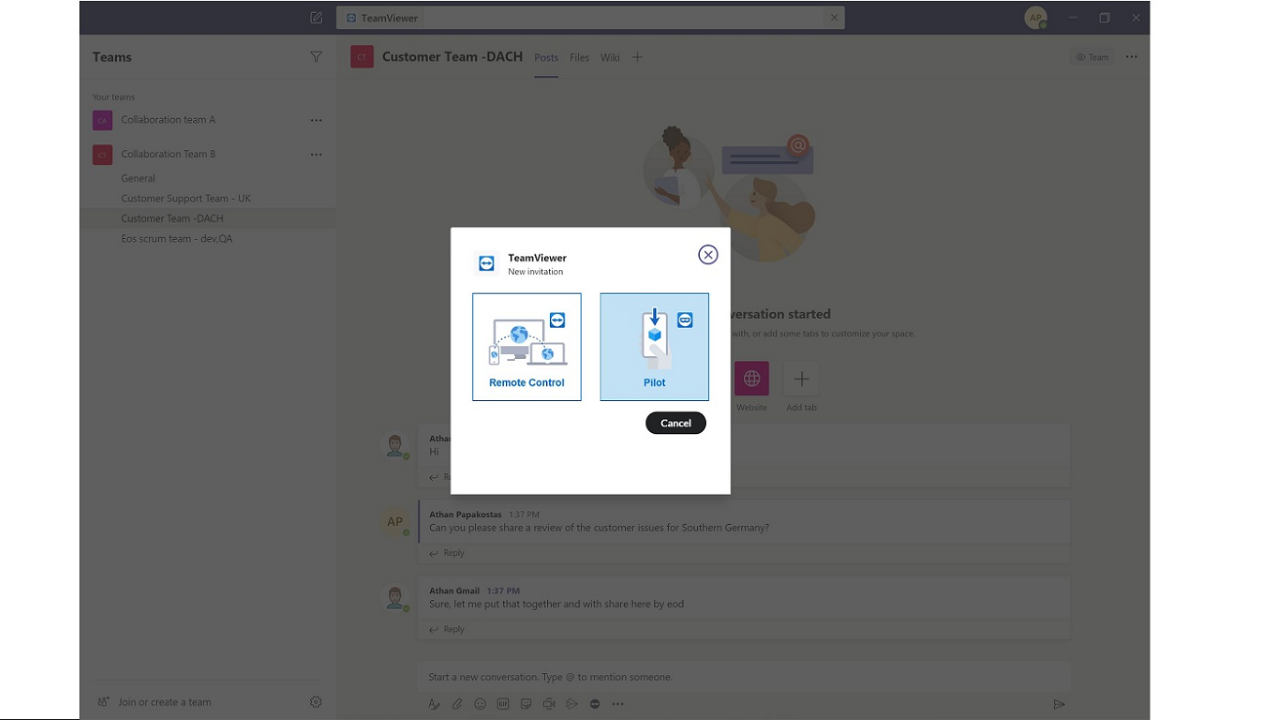Click the TeamViewer app icon in compose toolbar
Screen dimensions: 1280x720
point(595,704)
